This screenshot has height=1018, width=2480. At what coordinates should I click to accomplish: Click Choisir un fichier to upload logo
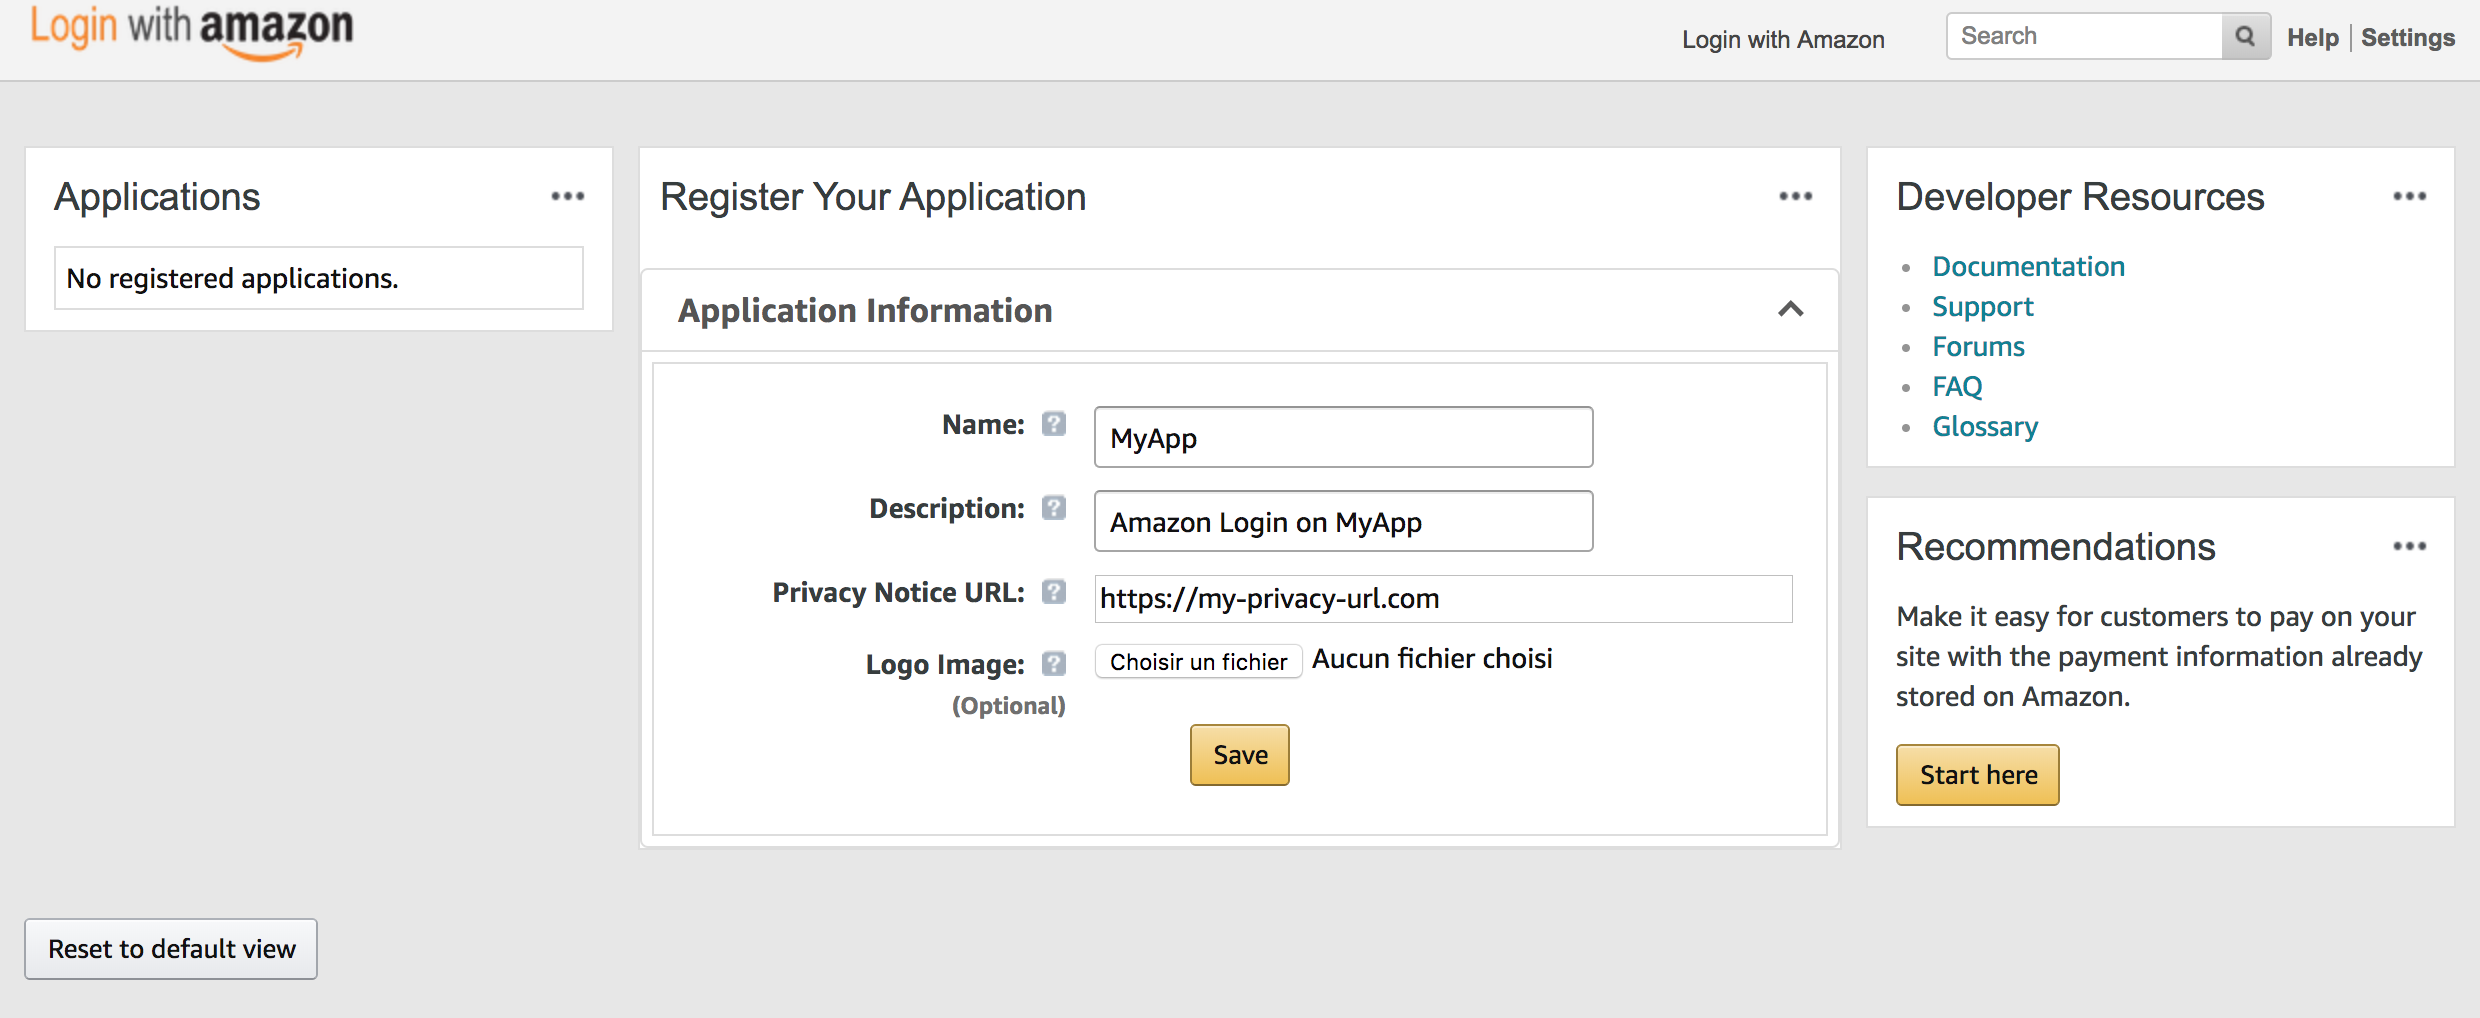click(x=1198, y=662)
